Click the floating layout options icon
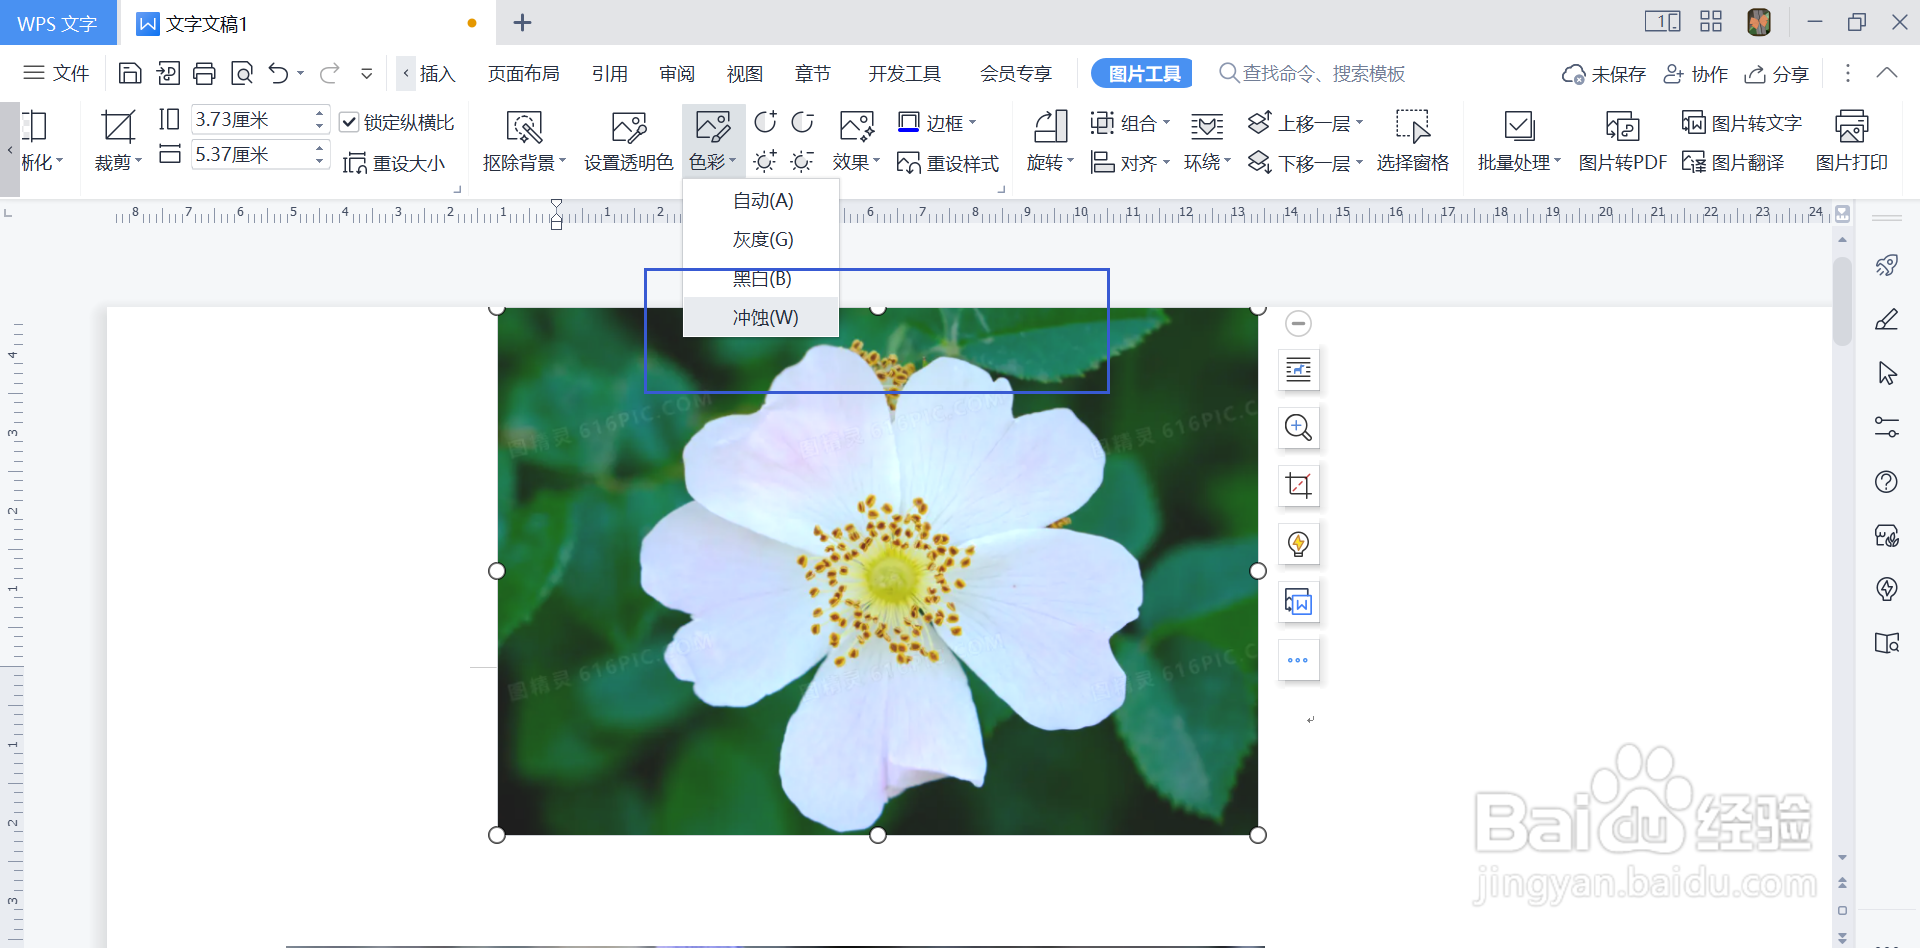This screenshot has height=948, width=1920. pos(1298,370)
